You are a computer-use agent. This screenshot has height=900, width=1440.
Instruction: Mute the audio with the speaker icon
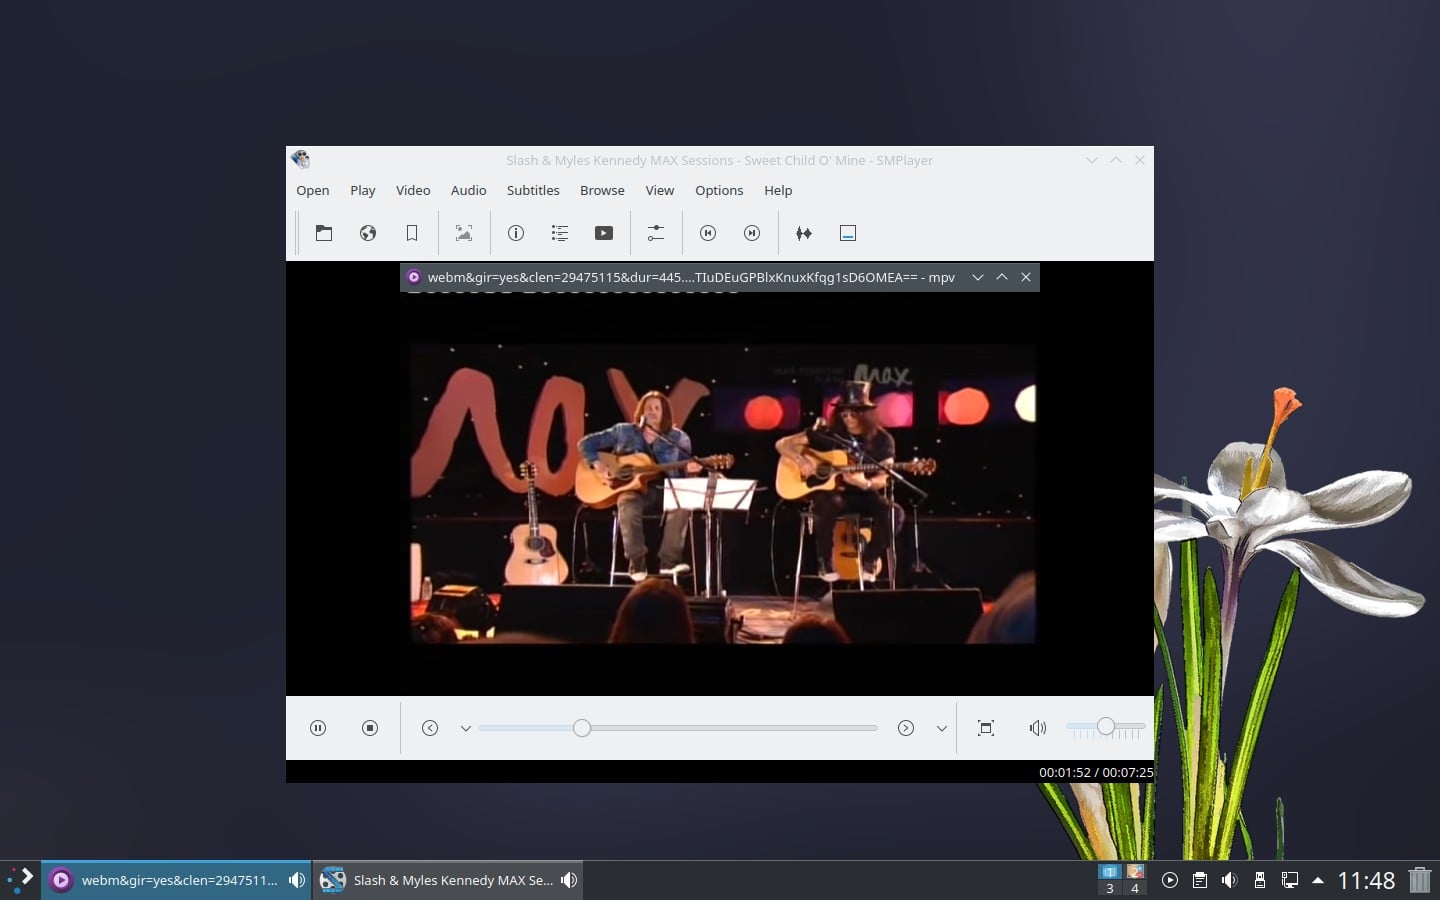click(1038, 728)
